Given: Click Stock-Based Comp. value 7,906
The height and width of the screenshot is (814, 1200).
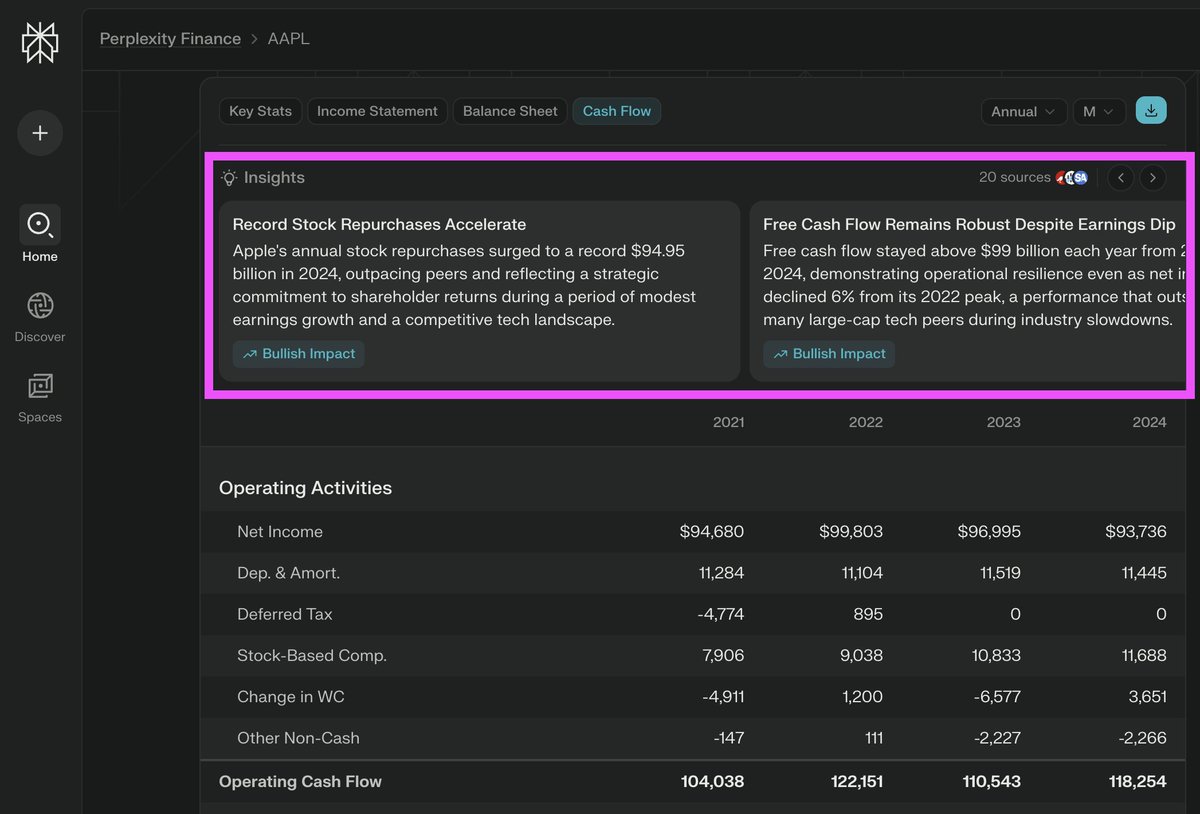Looking at the screenshot, I should click(722, 656).
